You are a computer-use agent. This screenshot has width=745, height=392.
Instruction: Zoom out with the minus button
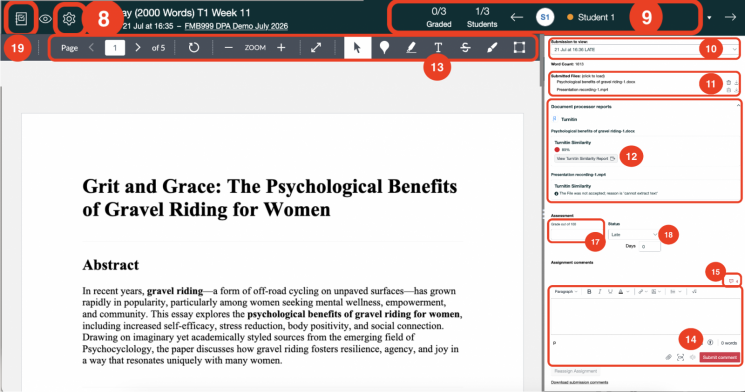click(229, 48)
